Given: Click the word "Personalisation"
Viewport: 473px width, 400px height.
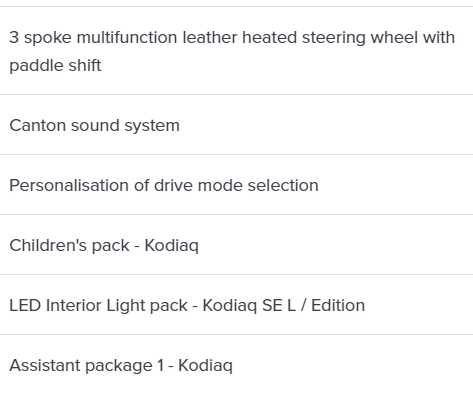Looking at the screenshot, I should coord(69,185).
